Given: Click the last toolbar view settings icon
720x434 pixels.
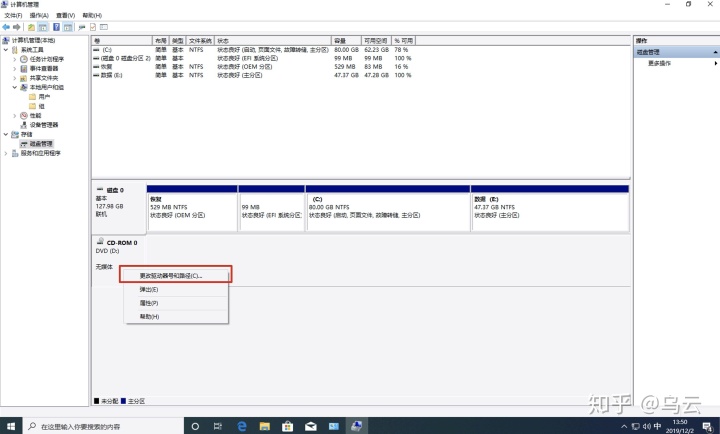Looking at the screenshot, I should [x=104, y=27].
